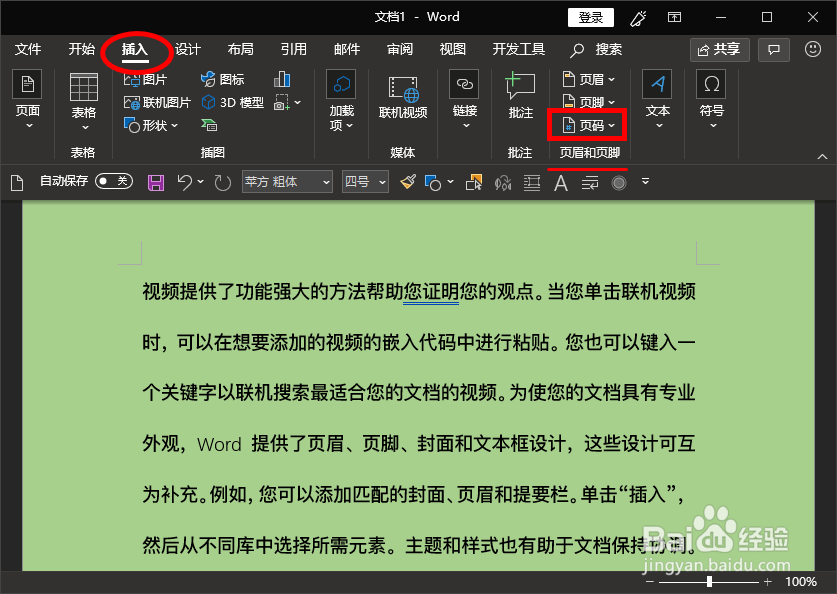The width and height of the screenshot is (837, 594).
Task: Switch to the 审阅 (Review) tab
Action: (400, 50)
